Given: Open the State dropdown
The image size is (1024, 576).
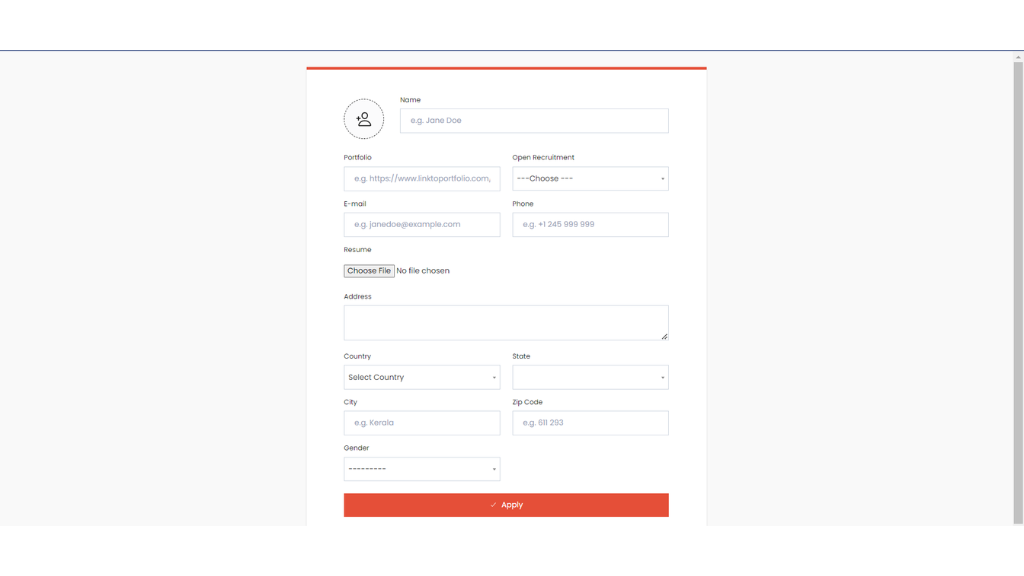Looking at the screenshot, I should click(590, 378).
